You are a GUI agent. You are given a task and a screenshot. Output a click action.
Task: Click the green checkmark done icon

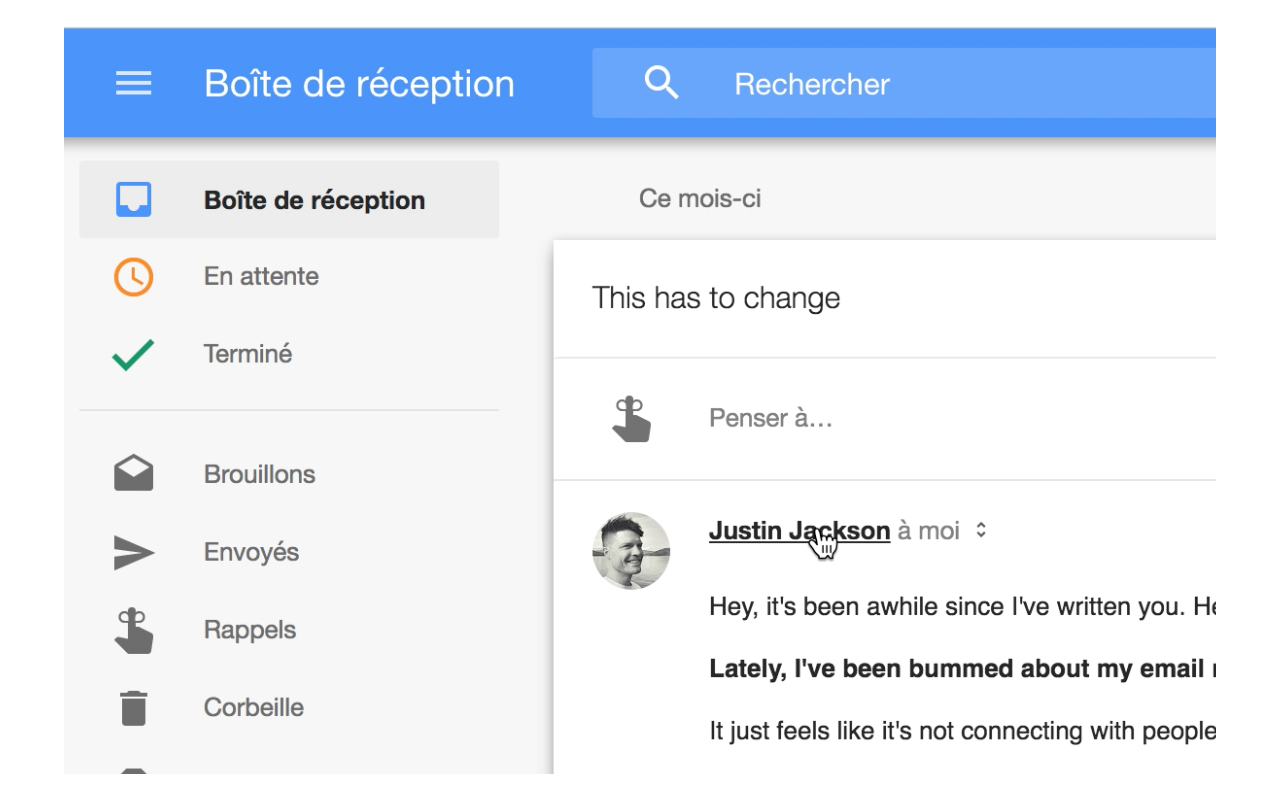(x=133, y=355)
